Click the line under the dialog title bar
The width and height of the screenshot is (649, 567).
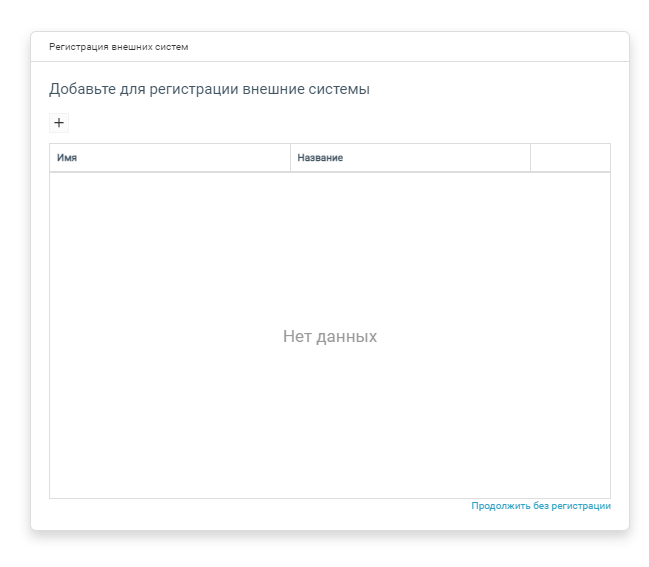click(330, 62)
